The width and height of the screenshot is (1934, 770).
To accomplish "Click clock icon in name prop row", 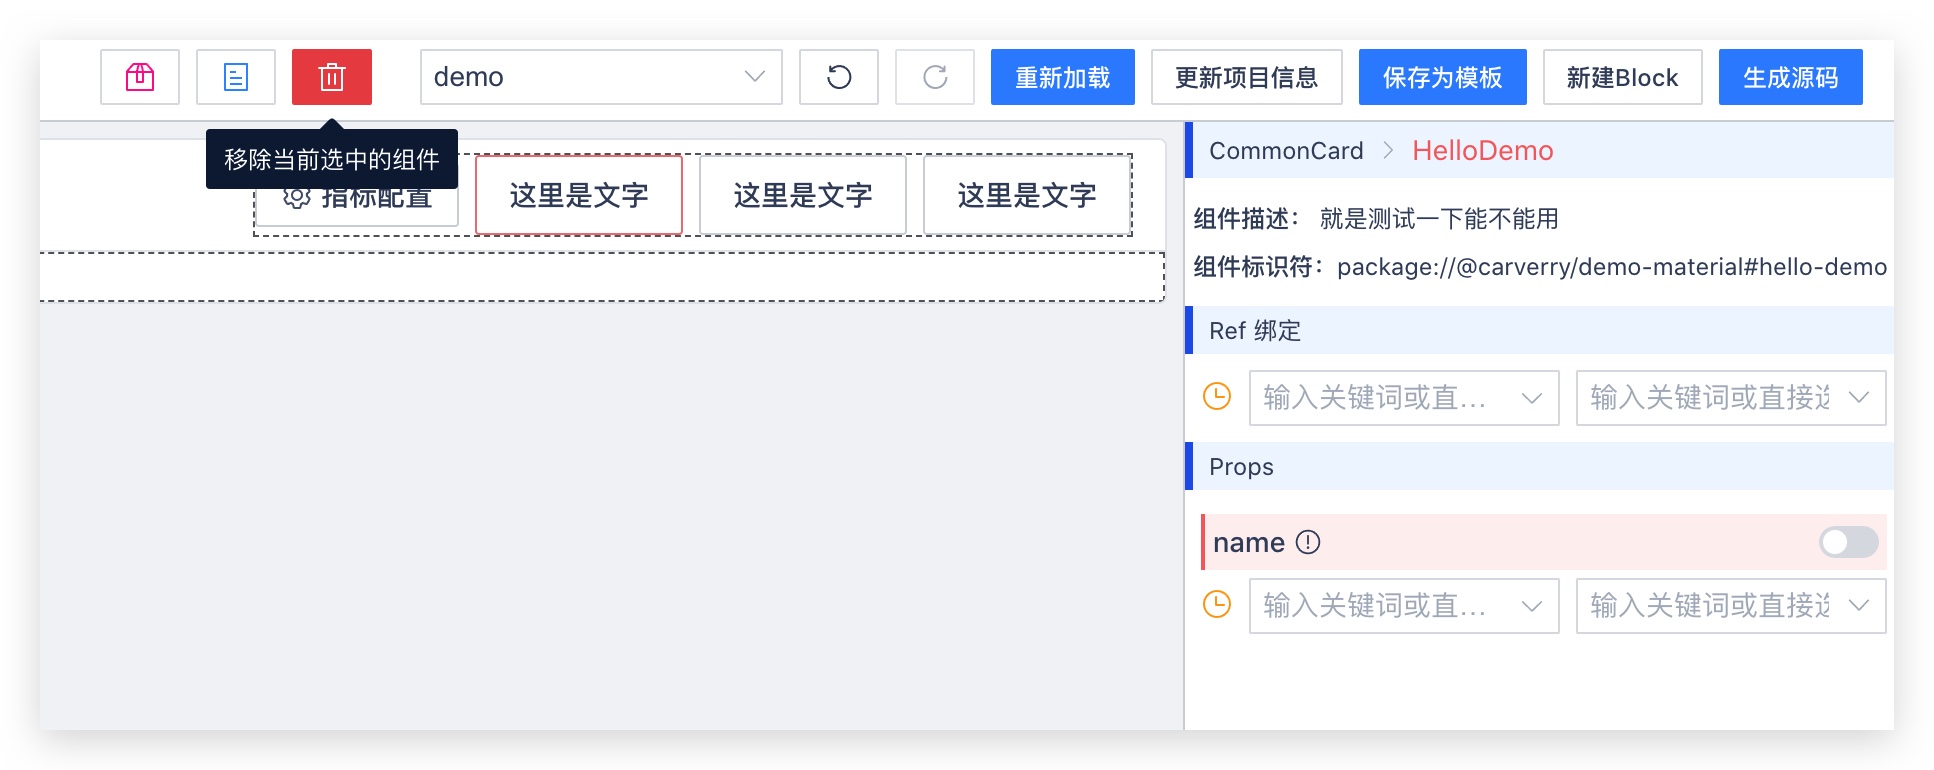I will (1217, 605).
